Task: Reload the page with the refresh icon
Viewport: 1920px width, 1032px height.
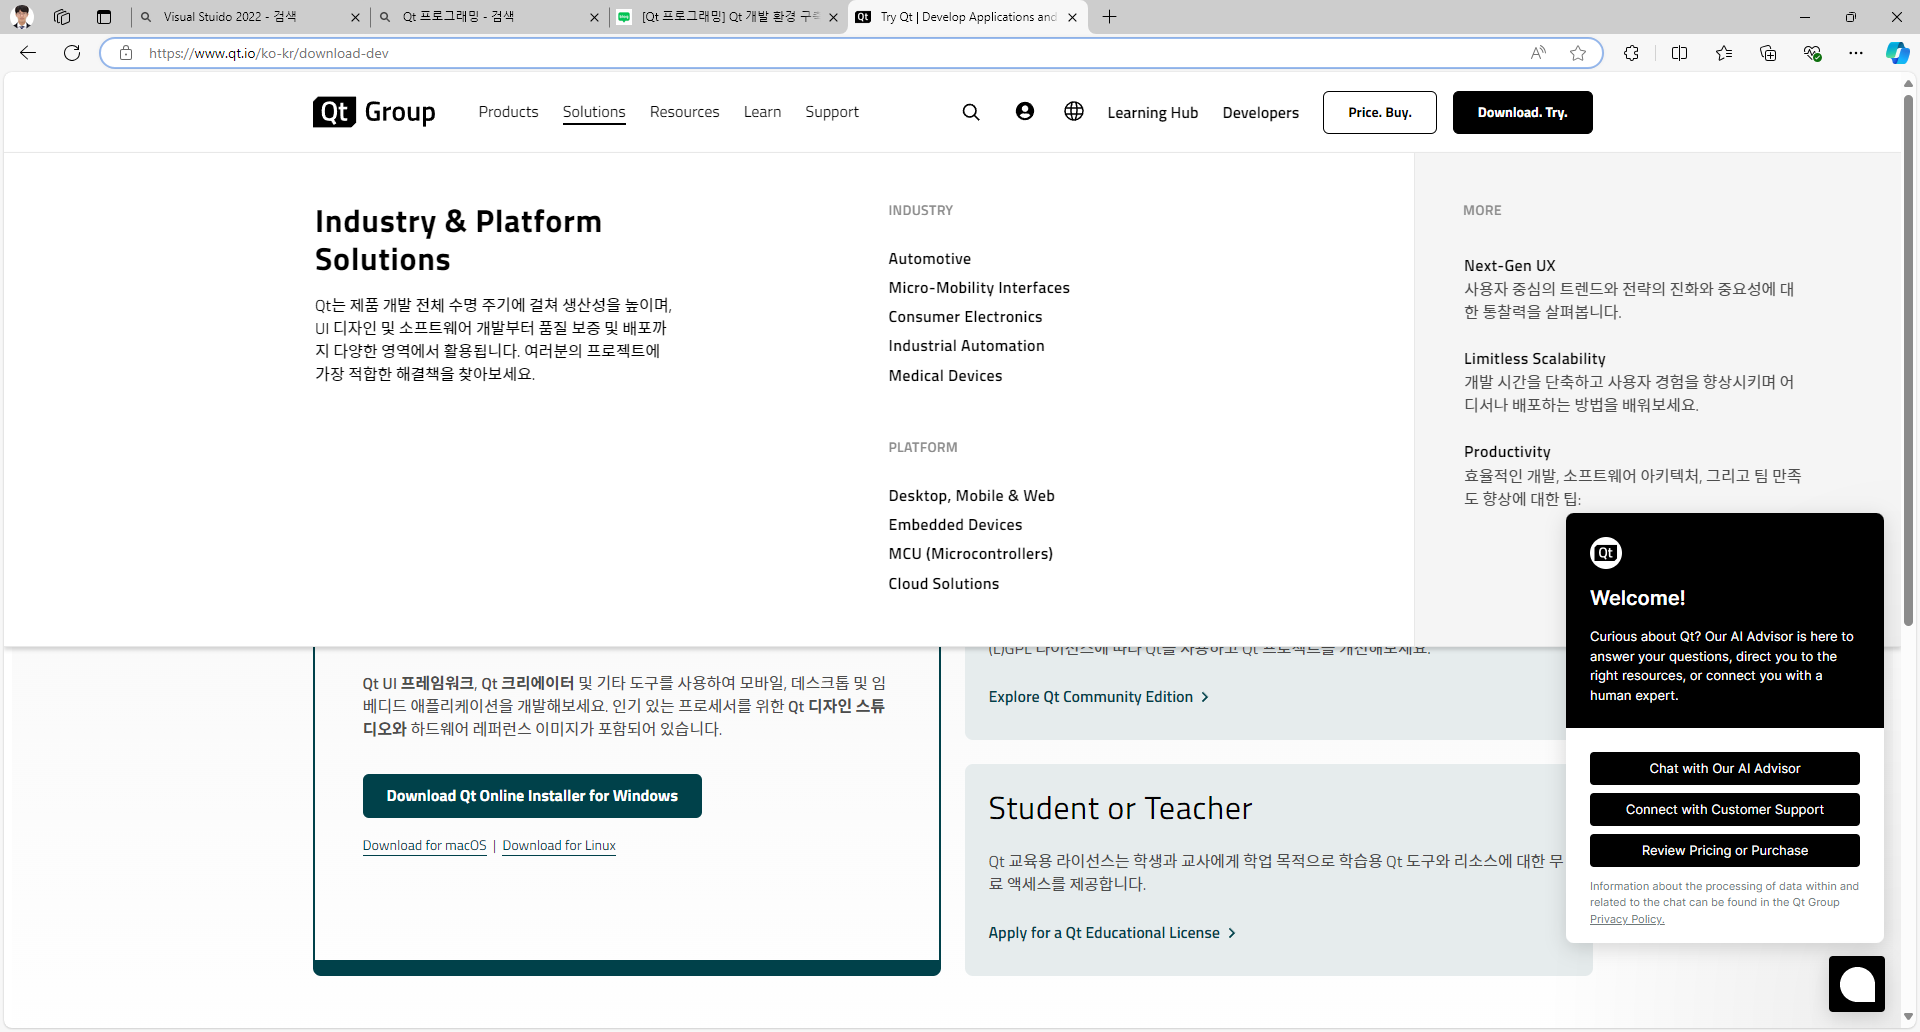Action: tap(72, 53)
